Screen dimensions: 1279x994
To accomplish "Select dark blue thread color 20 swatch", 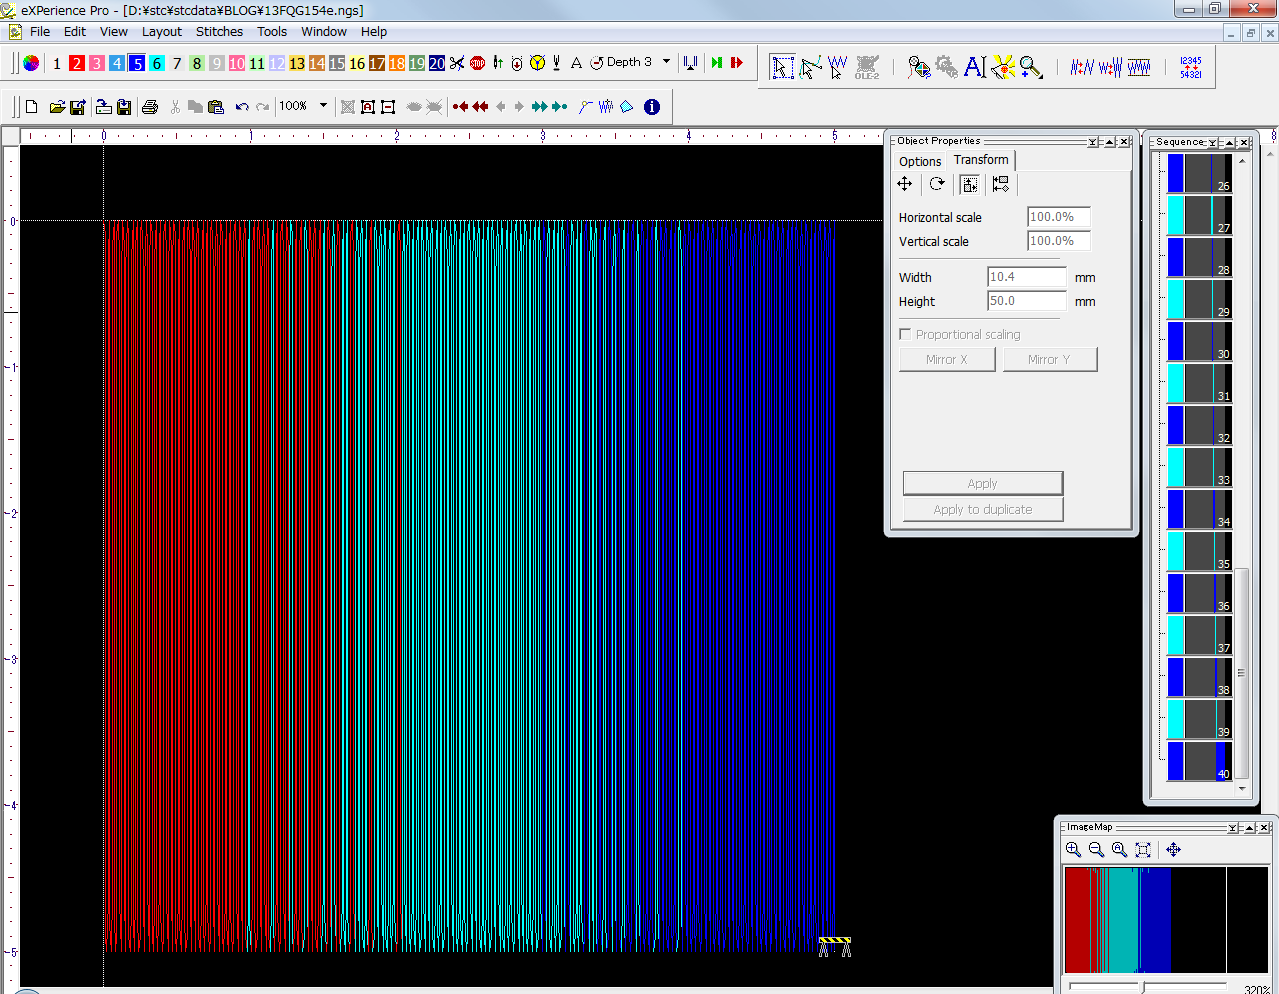I will click(437, 63).
